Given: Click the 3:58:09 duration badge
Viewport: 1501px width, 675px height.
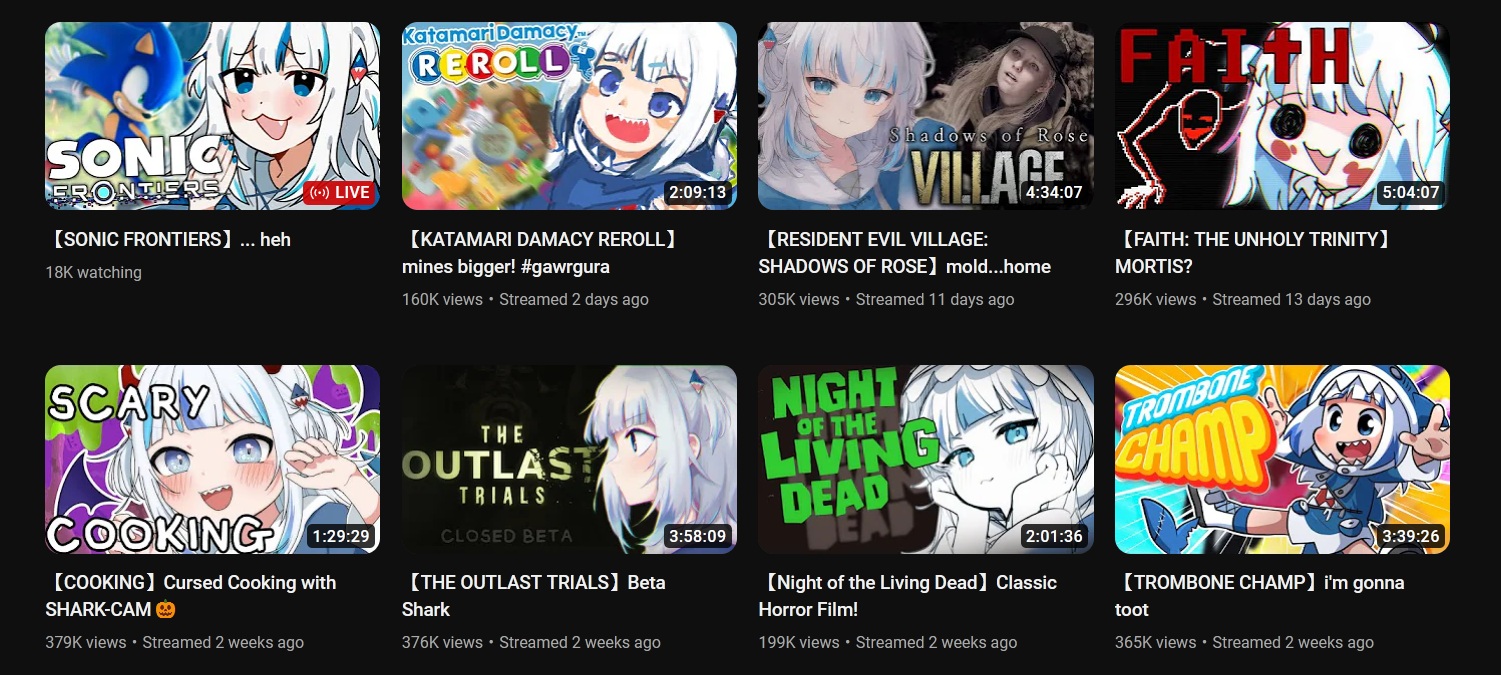Looking at the screenshot, I should click(698, 536).
